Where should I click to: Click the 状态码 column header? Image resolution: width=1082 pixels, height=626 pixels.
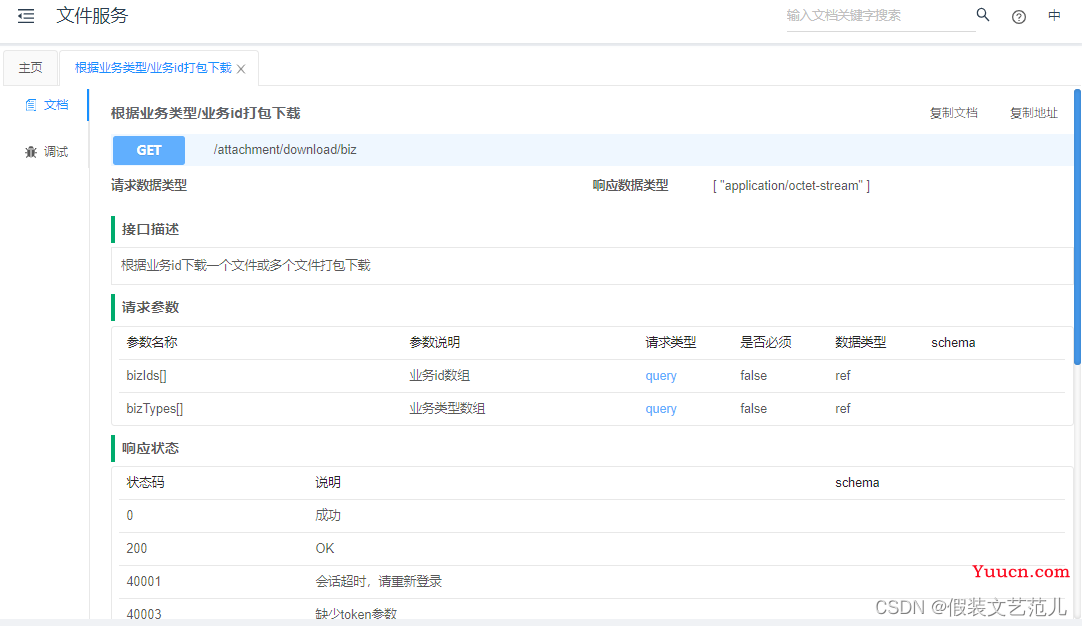click(x=146, y=482)
